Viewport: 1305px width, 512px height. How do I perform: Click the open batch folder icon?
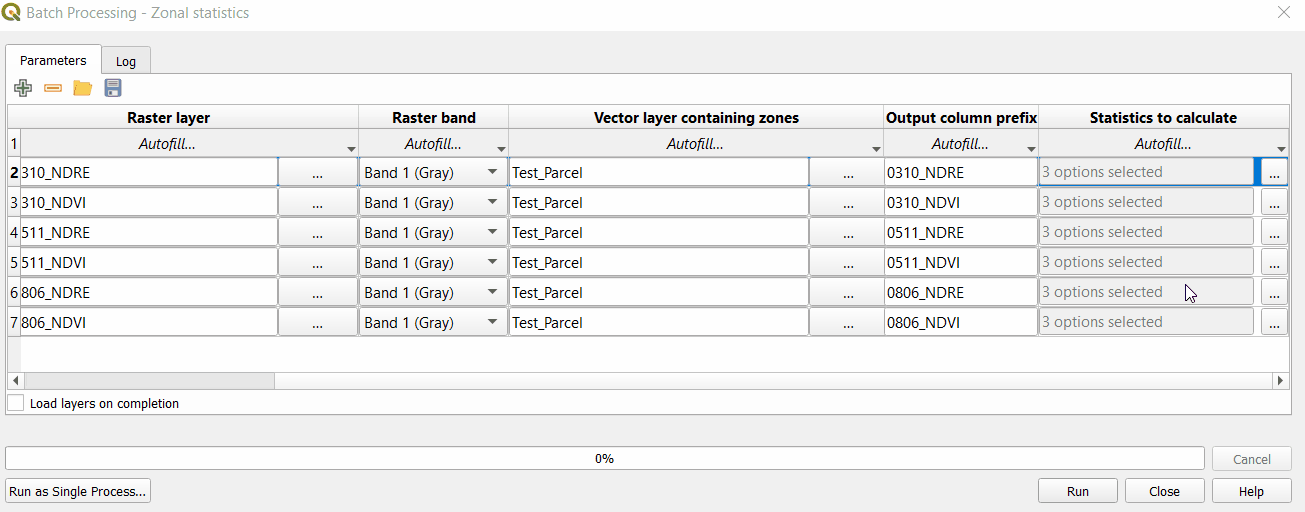point(83,88)
